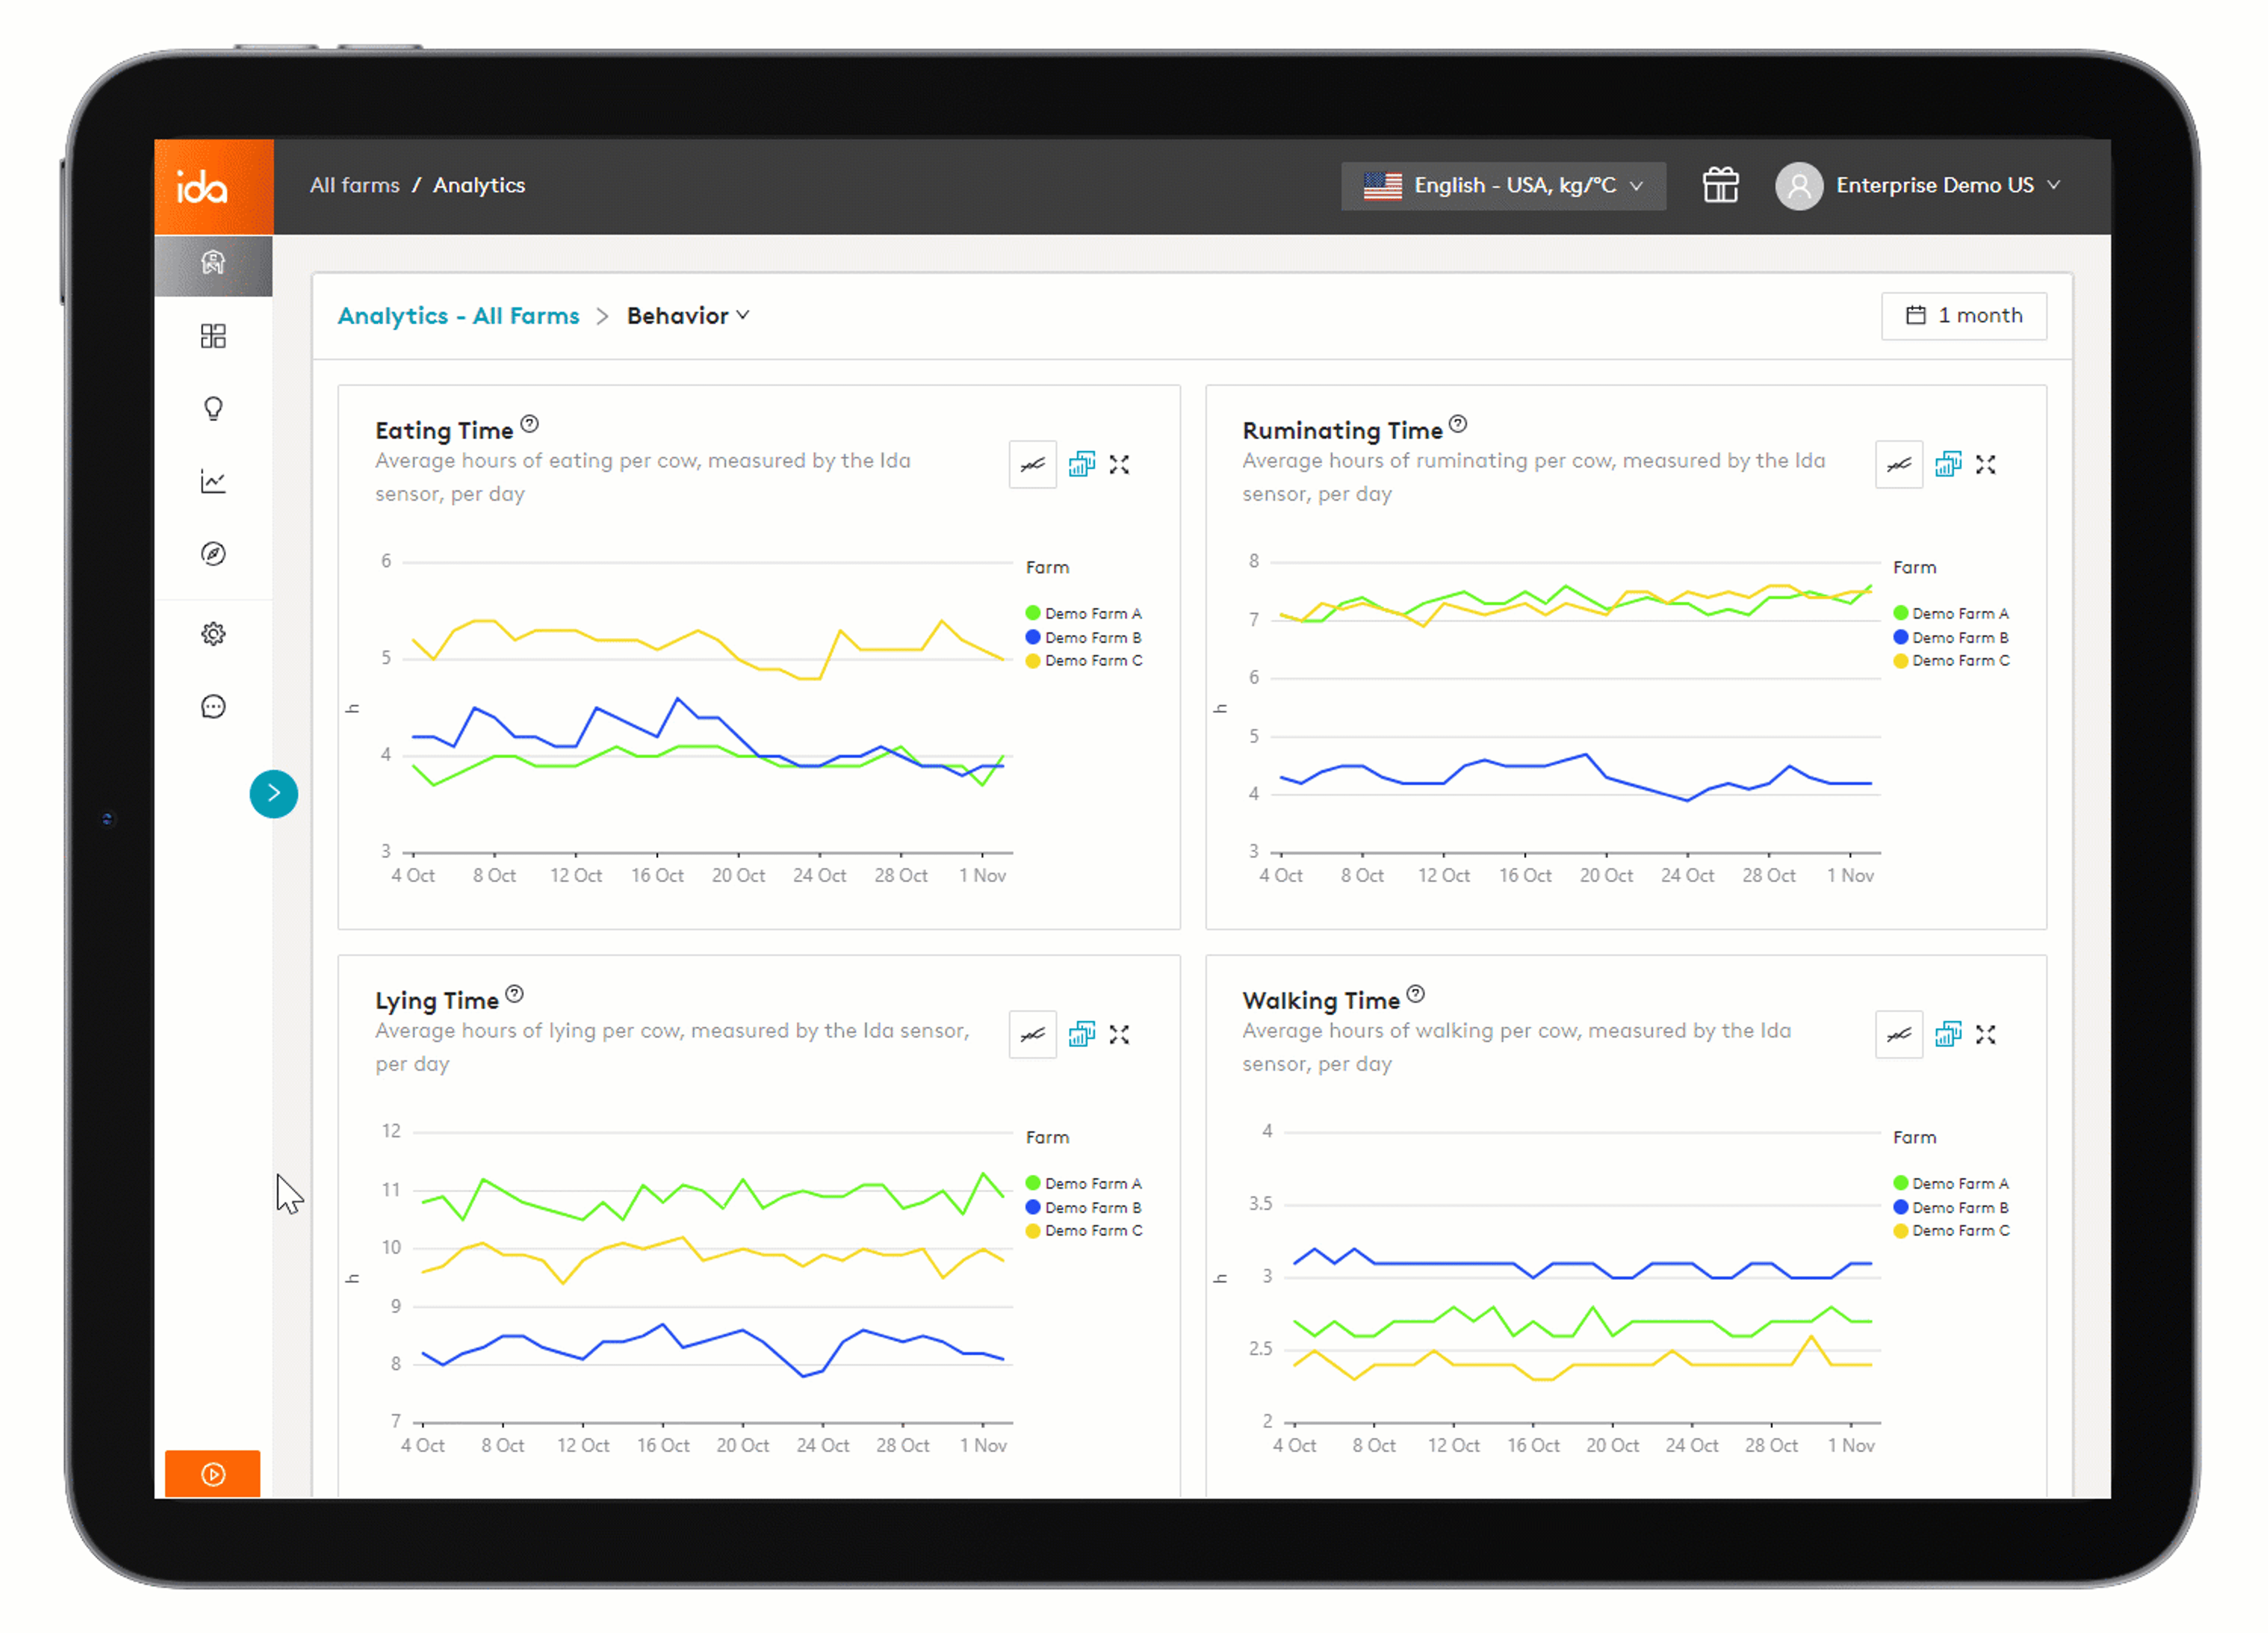Click the Analytics - All Farms link
Screen dimensions: 2268x1633
(x=458, y=316)
